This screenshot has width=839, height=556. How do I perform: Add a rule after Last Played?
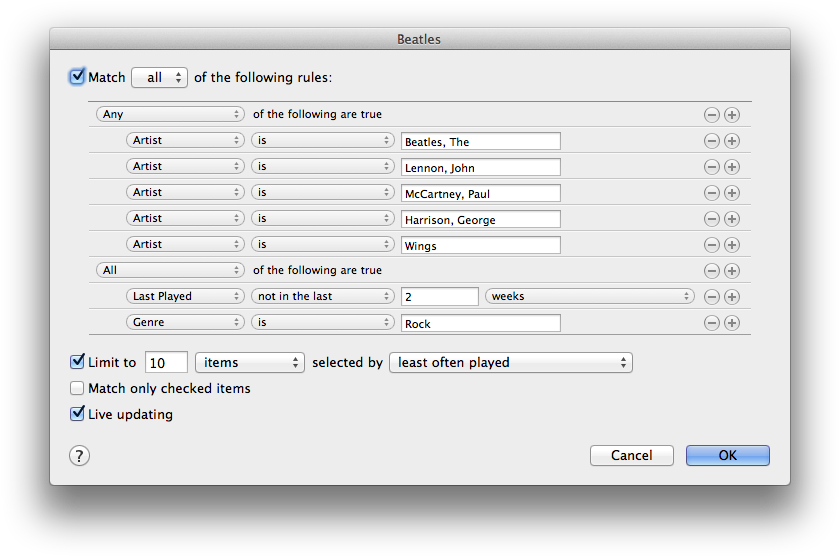(732, 297)
